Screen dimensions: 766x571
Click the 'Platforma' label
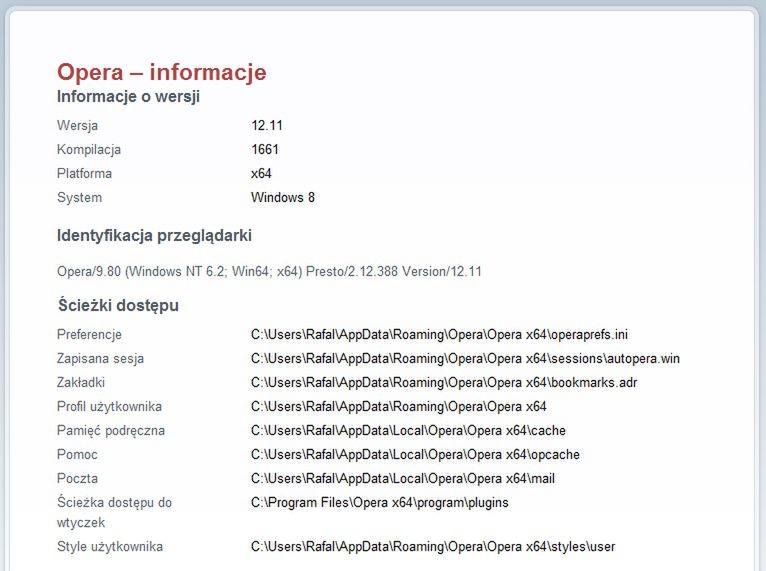pos(85,173)
